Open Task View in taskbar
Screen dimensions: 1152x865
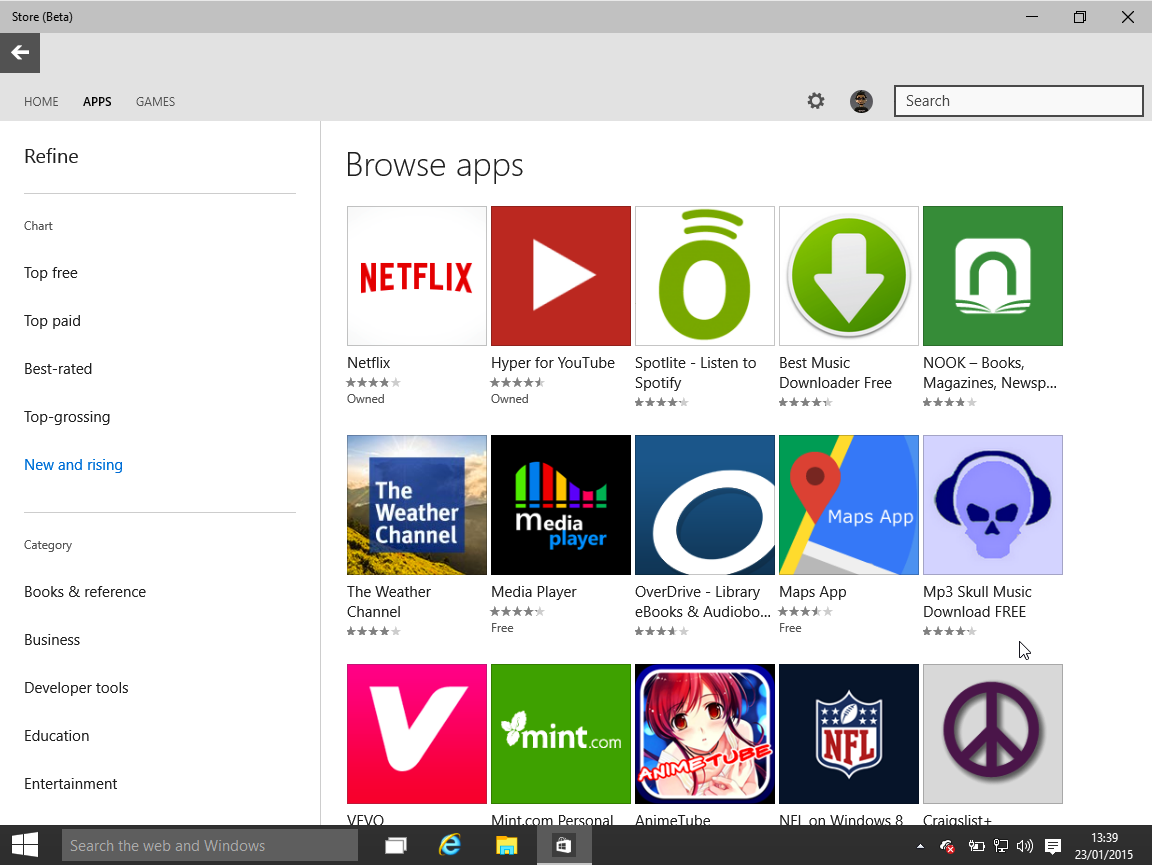click(x=396, y=846)
